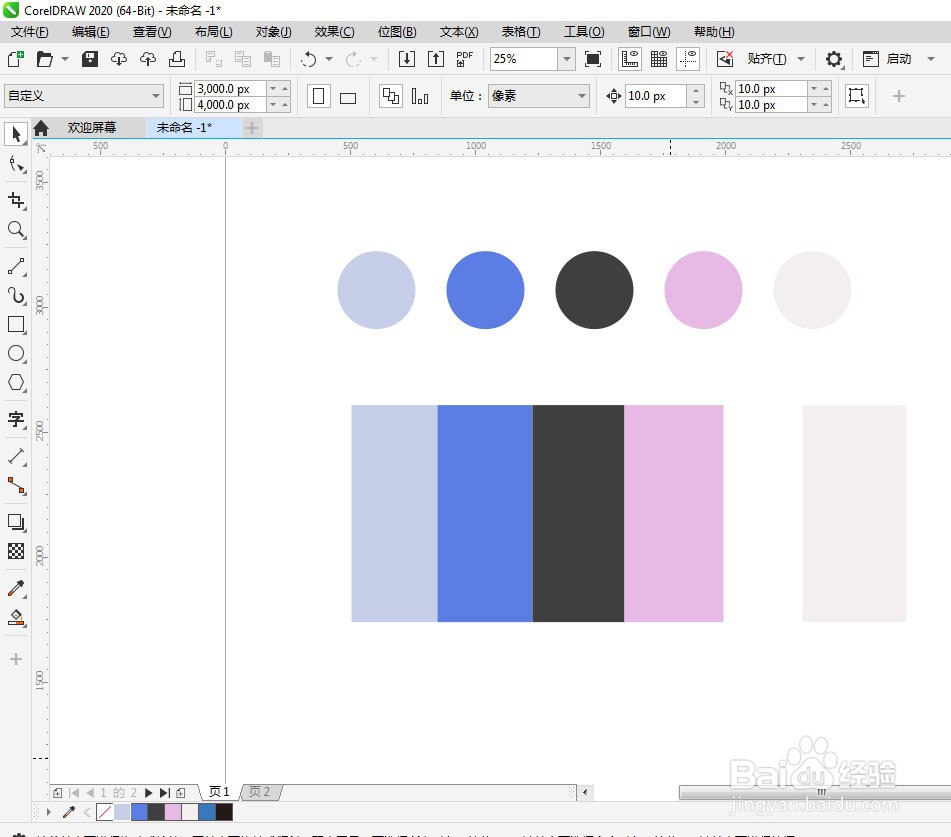Expand the Open recent dropdown arrow
The height and width of the screenshot is (837, 951).
(x=65, y=59)
